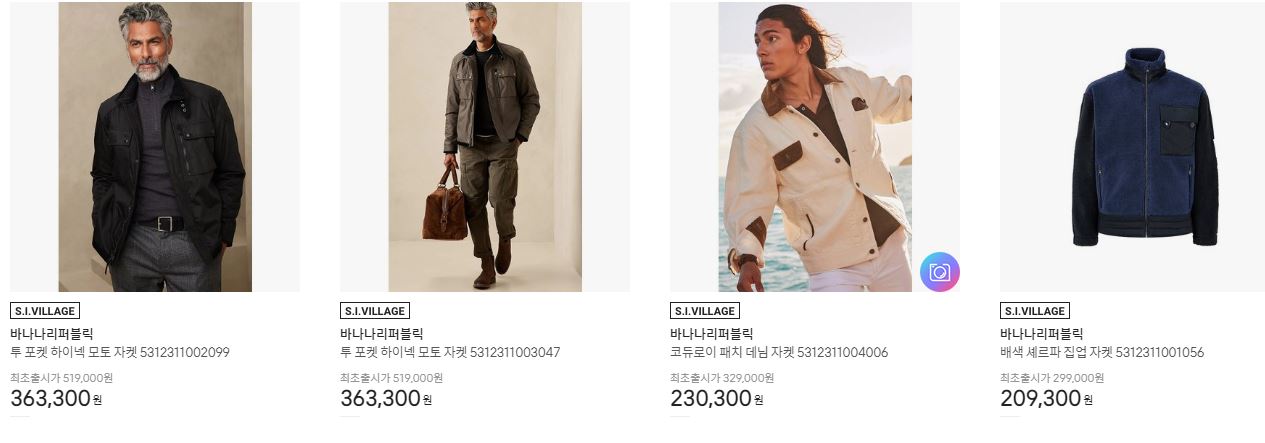The image size is (1265, 443).
Task: Click the 209,300원 price
Action: pyautogui.click(x=1046, y=398)
